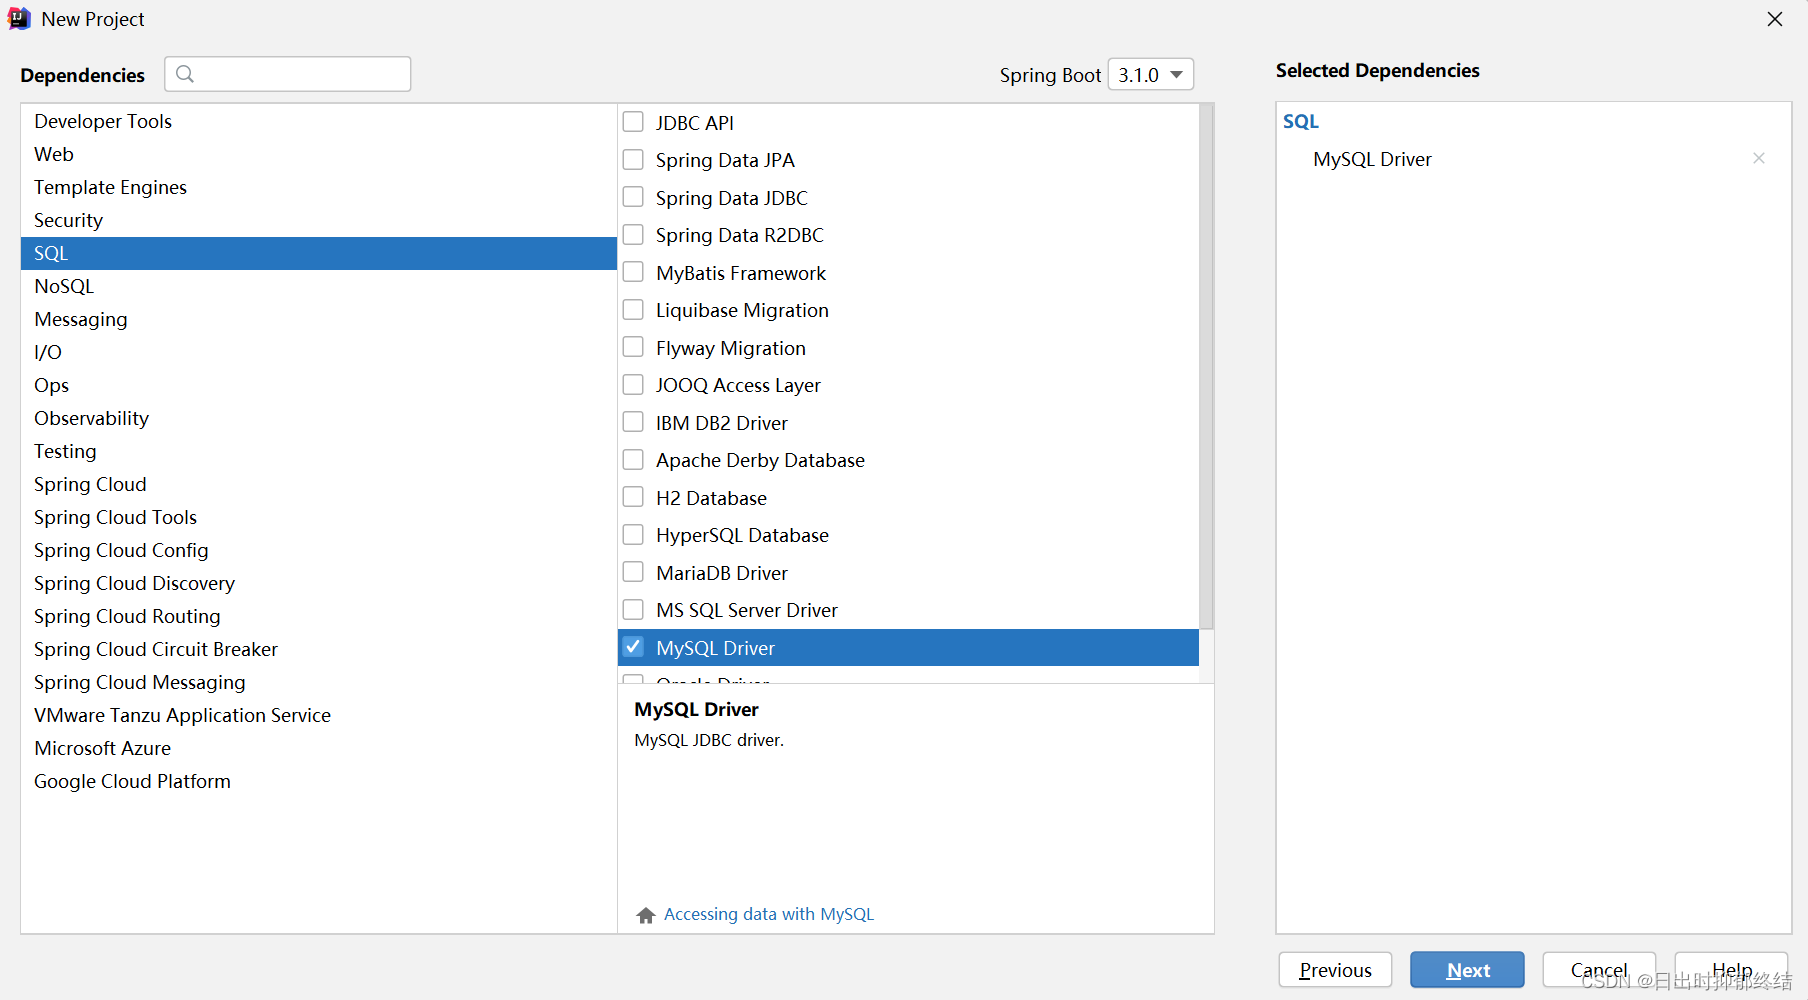
Task: Choose the Observability category
Action: (x=318, y=418)
